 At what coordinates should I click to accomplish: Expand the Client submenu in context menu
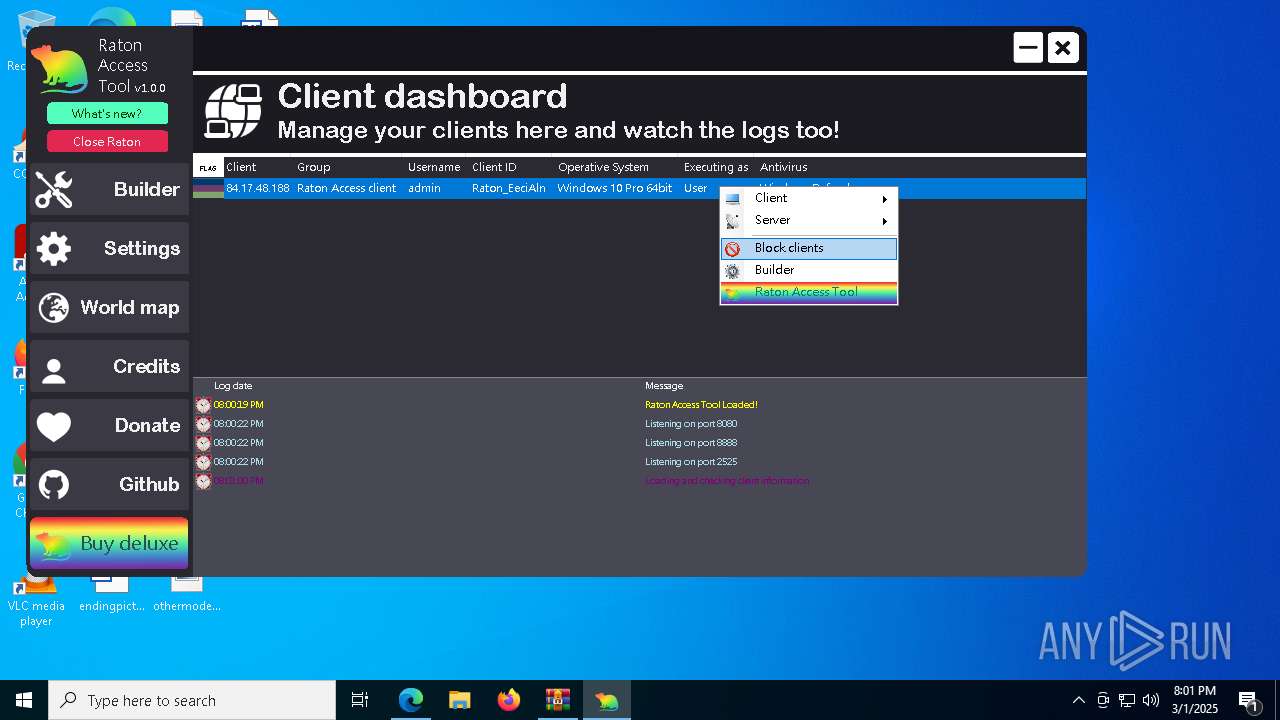tap(808, 198)
